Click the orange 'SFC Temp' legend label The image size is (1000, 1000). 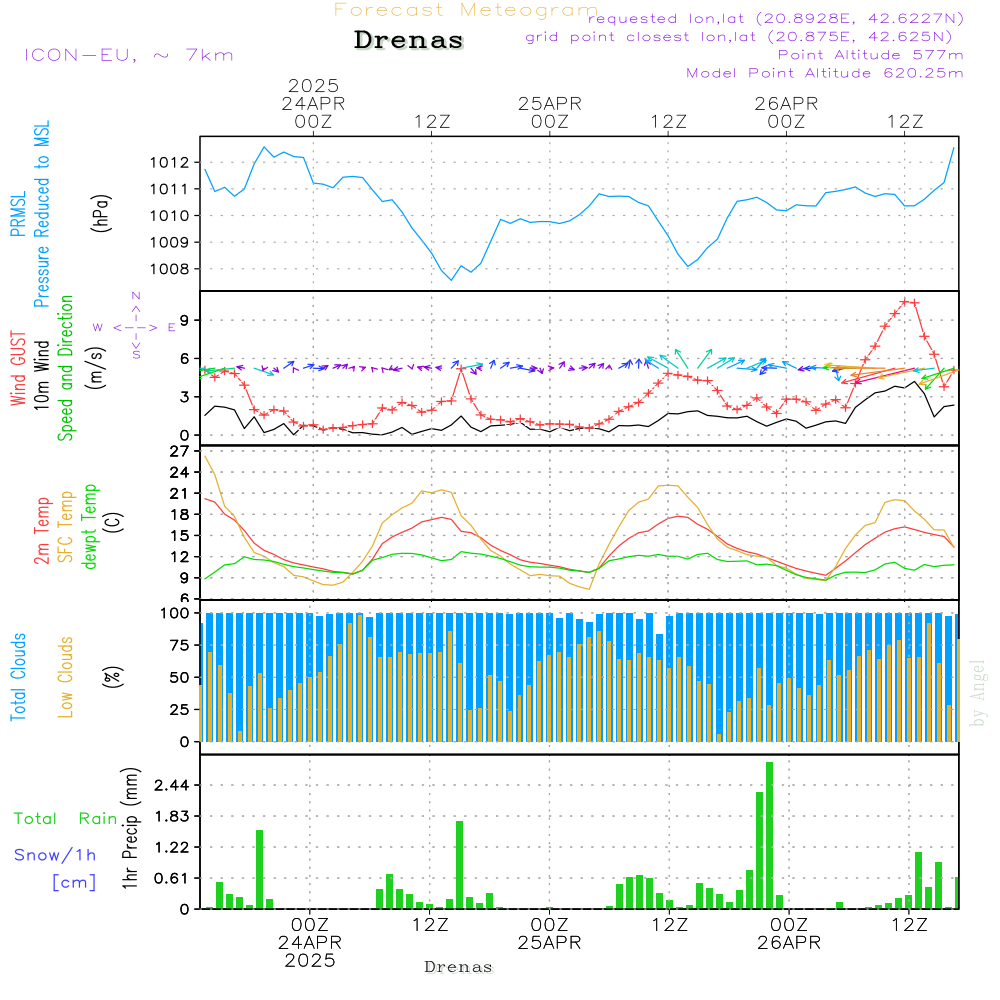coord(66,527)
